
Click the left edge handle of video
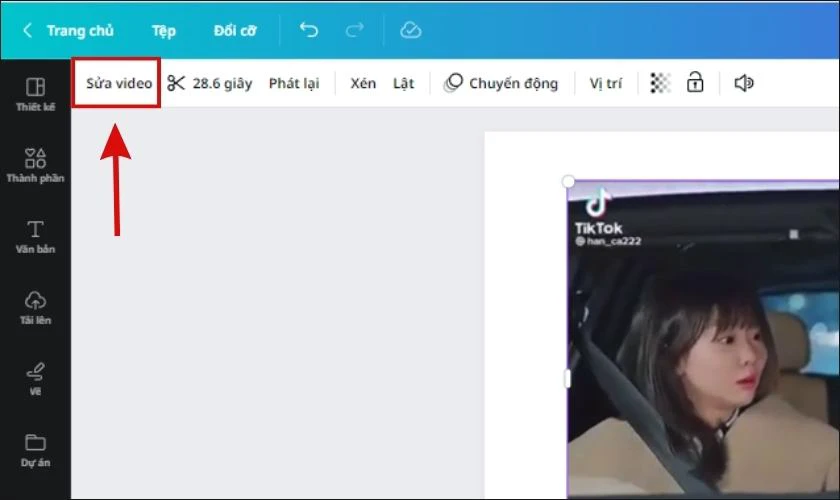(567, 378)
